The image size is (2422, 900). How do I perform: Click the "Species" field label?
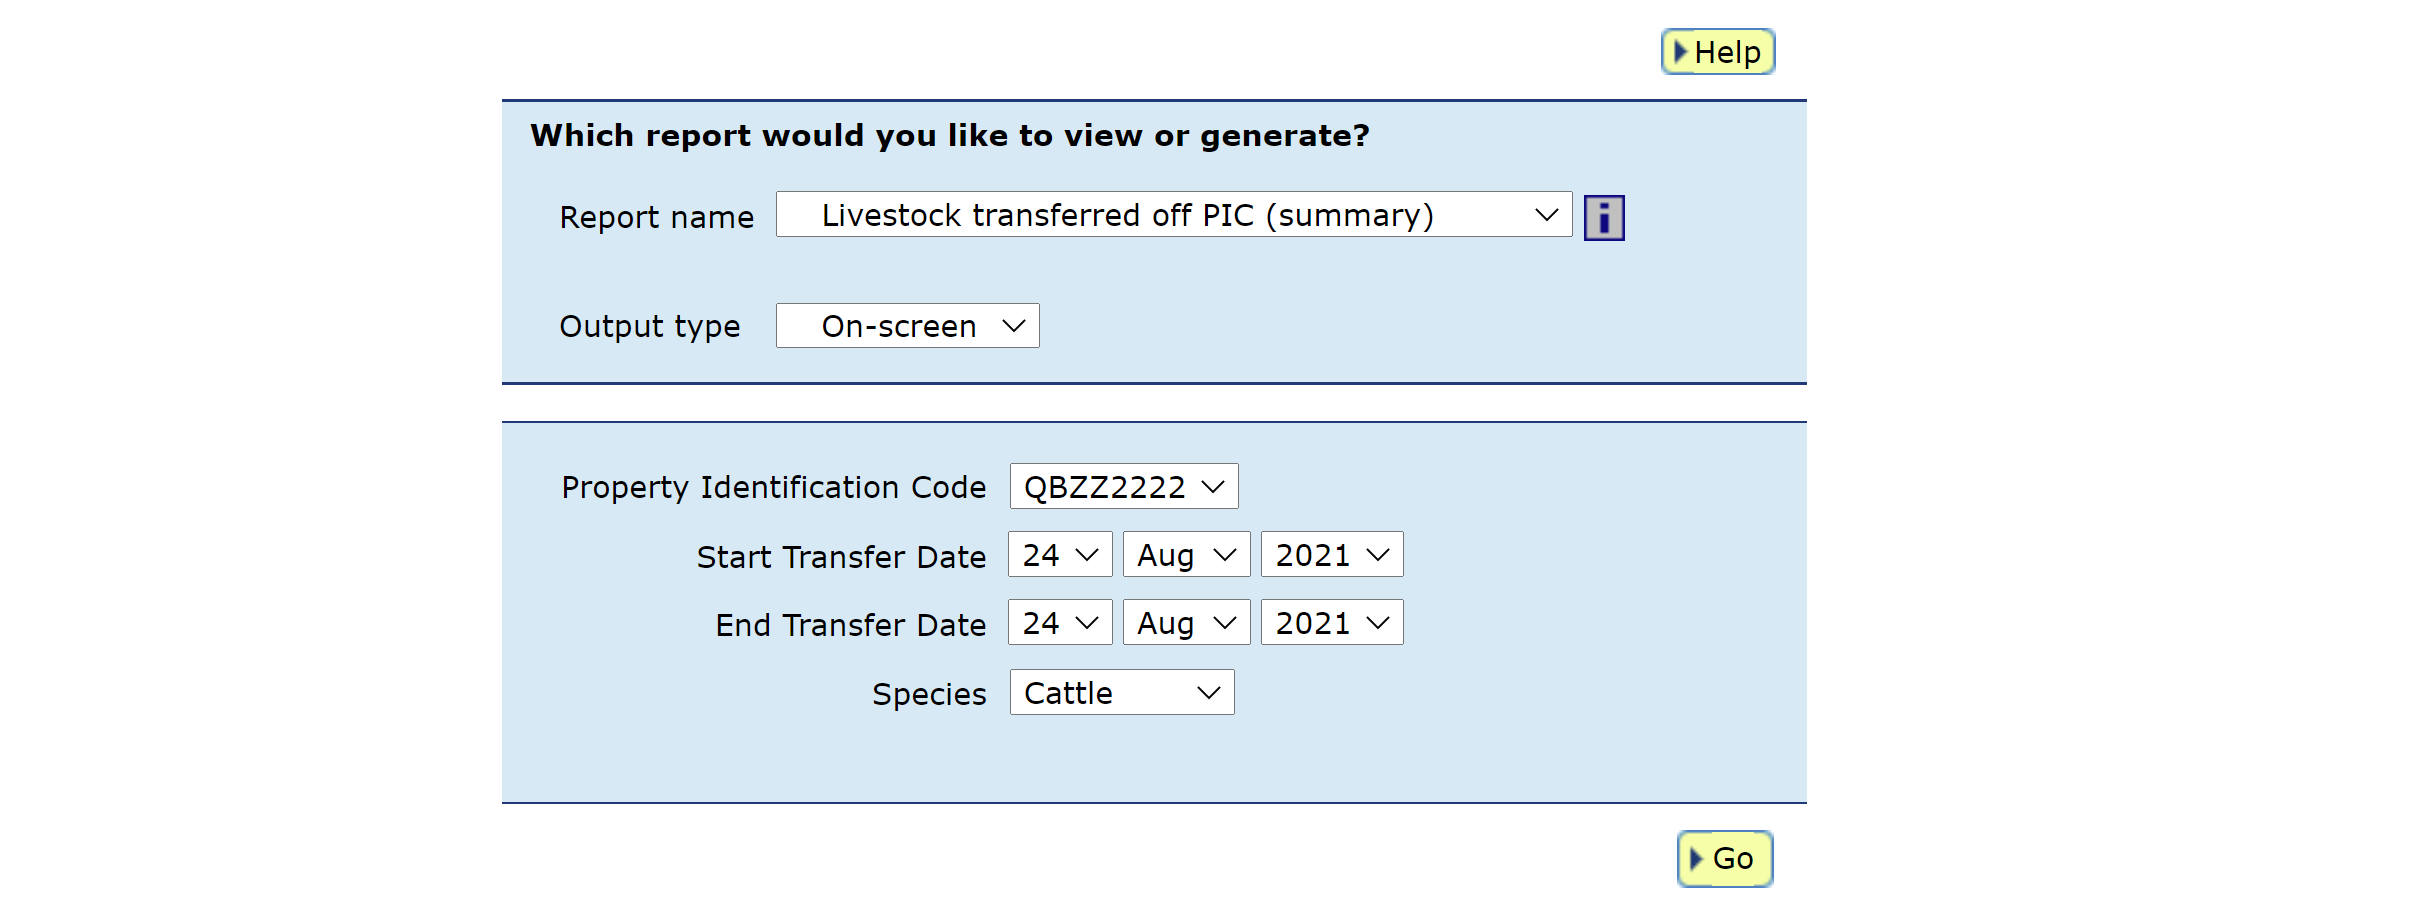pyautogui.click(x=928, y=694)
